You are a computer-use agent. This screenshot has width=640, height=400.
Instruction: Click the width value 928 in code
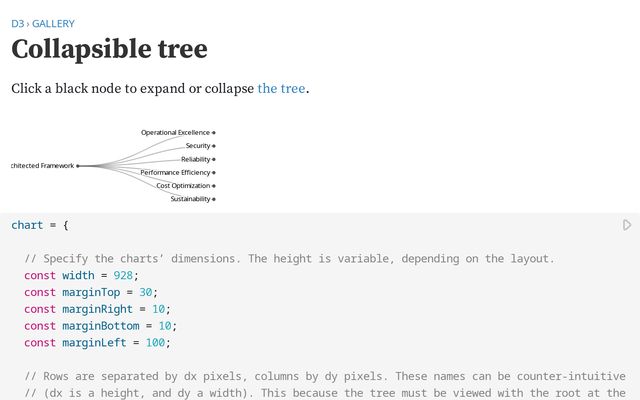click(x=117, y=275)
